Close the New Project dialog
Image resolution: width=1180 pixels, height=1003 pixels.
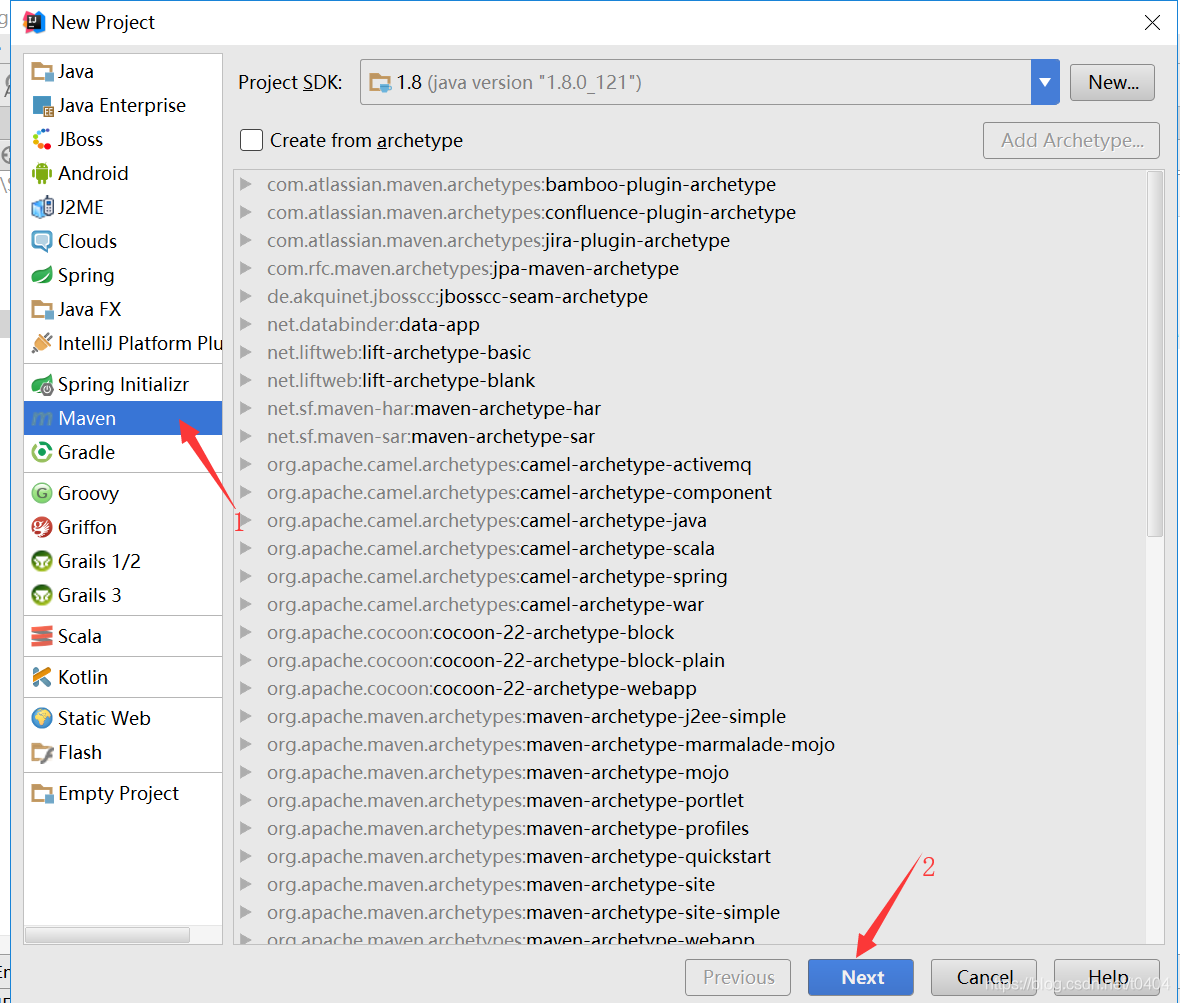1151,23
